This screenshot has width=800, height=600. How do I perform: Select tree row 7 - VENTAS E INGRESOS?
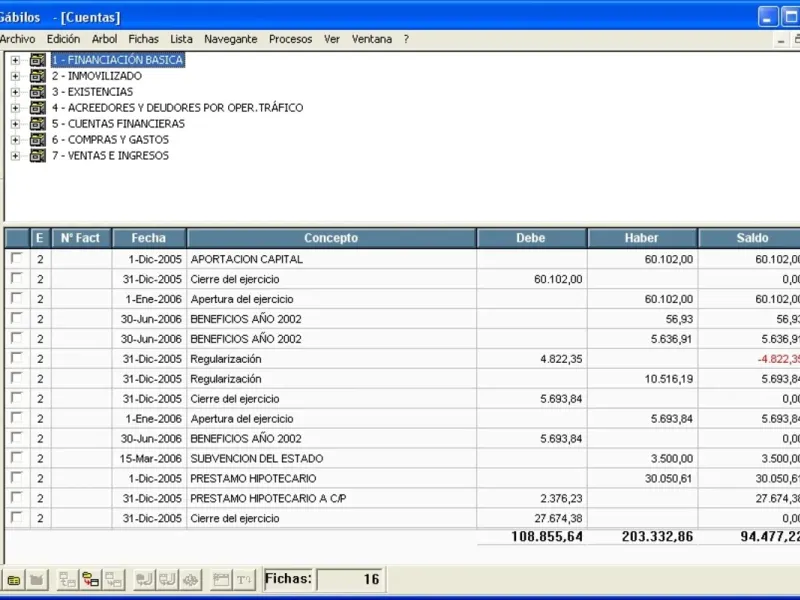click(x=110, y=156)
